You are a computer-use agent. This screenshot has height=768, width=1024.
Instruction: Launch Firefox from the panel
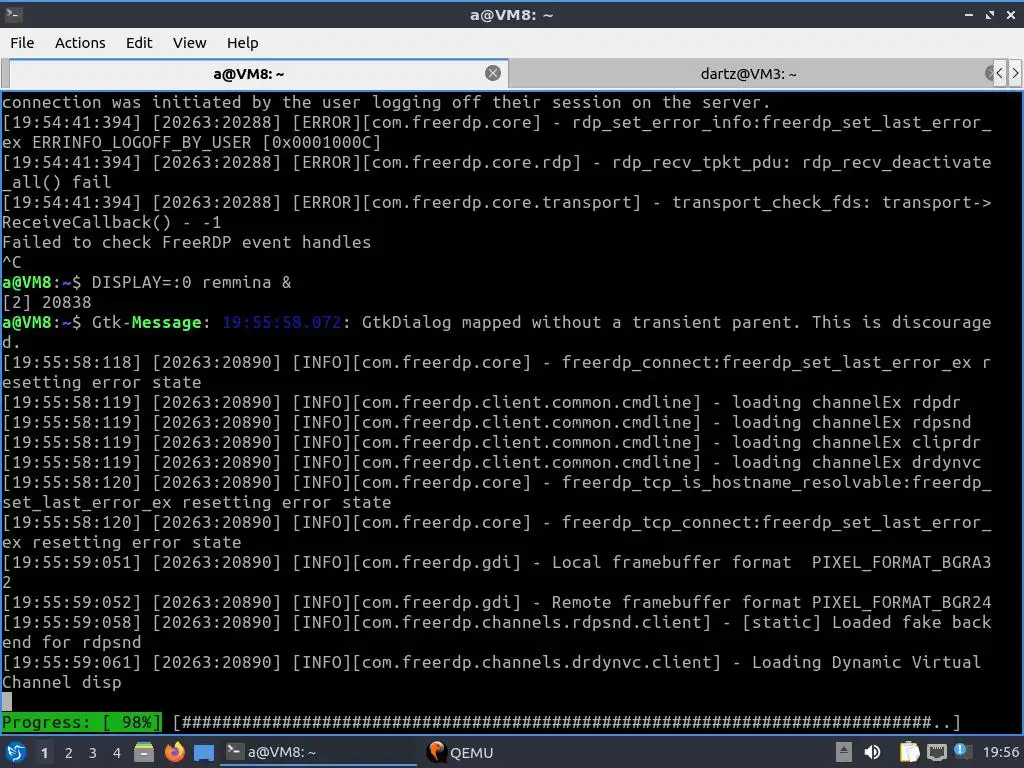click(174, 752)
